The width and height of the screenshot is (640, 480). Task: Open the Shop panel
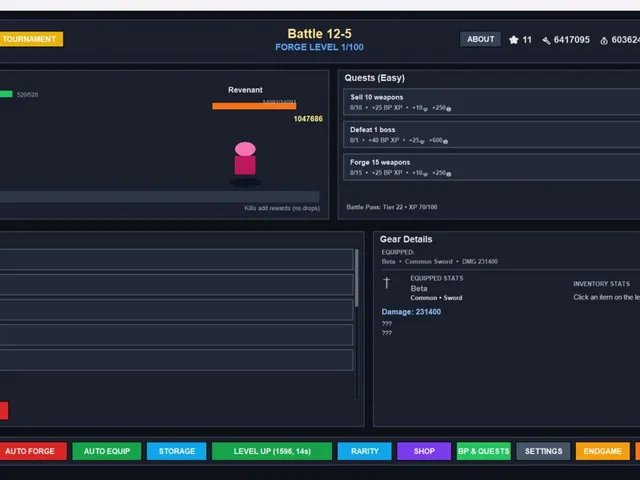424,451
